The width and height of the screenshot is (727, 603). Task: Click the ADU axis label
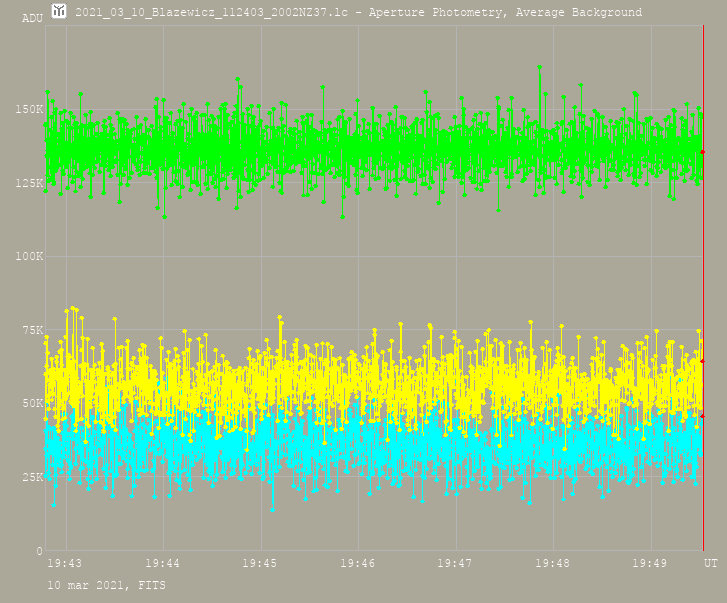32,19
